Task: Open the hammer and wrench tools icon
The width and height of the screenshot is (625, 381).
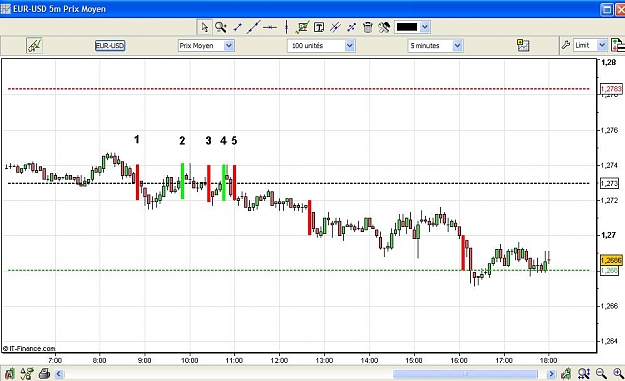Action: (x=384, y=27)
